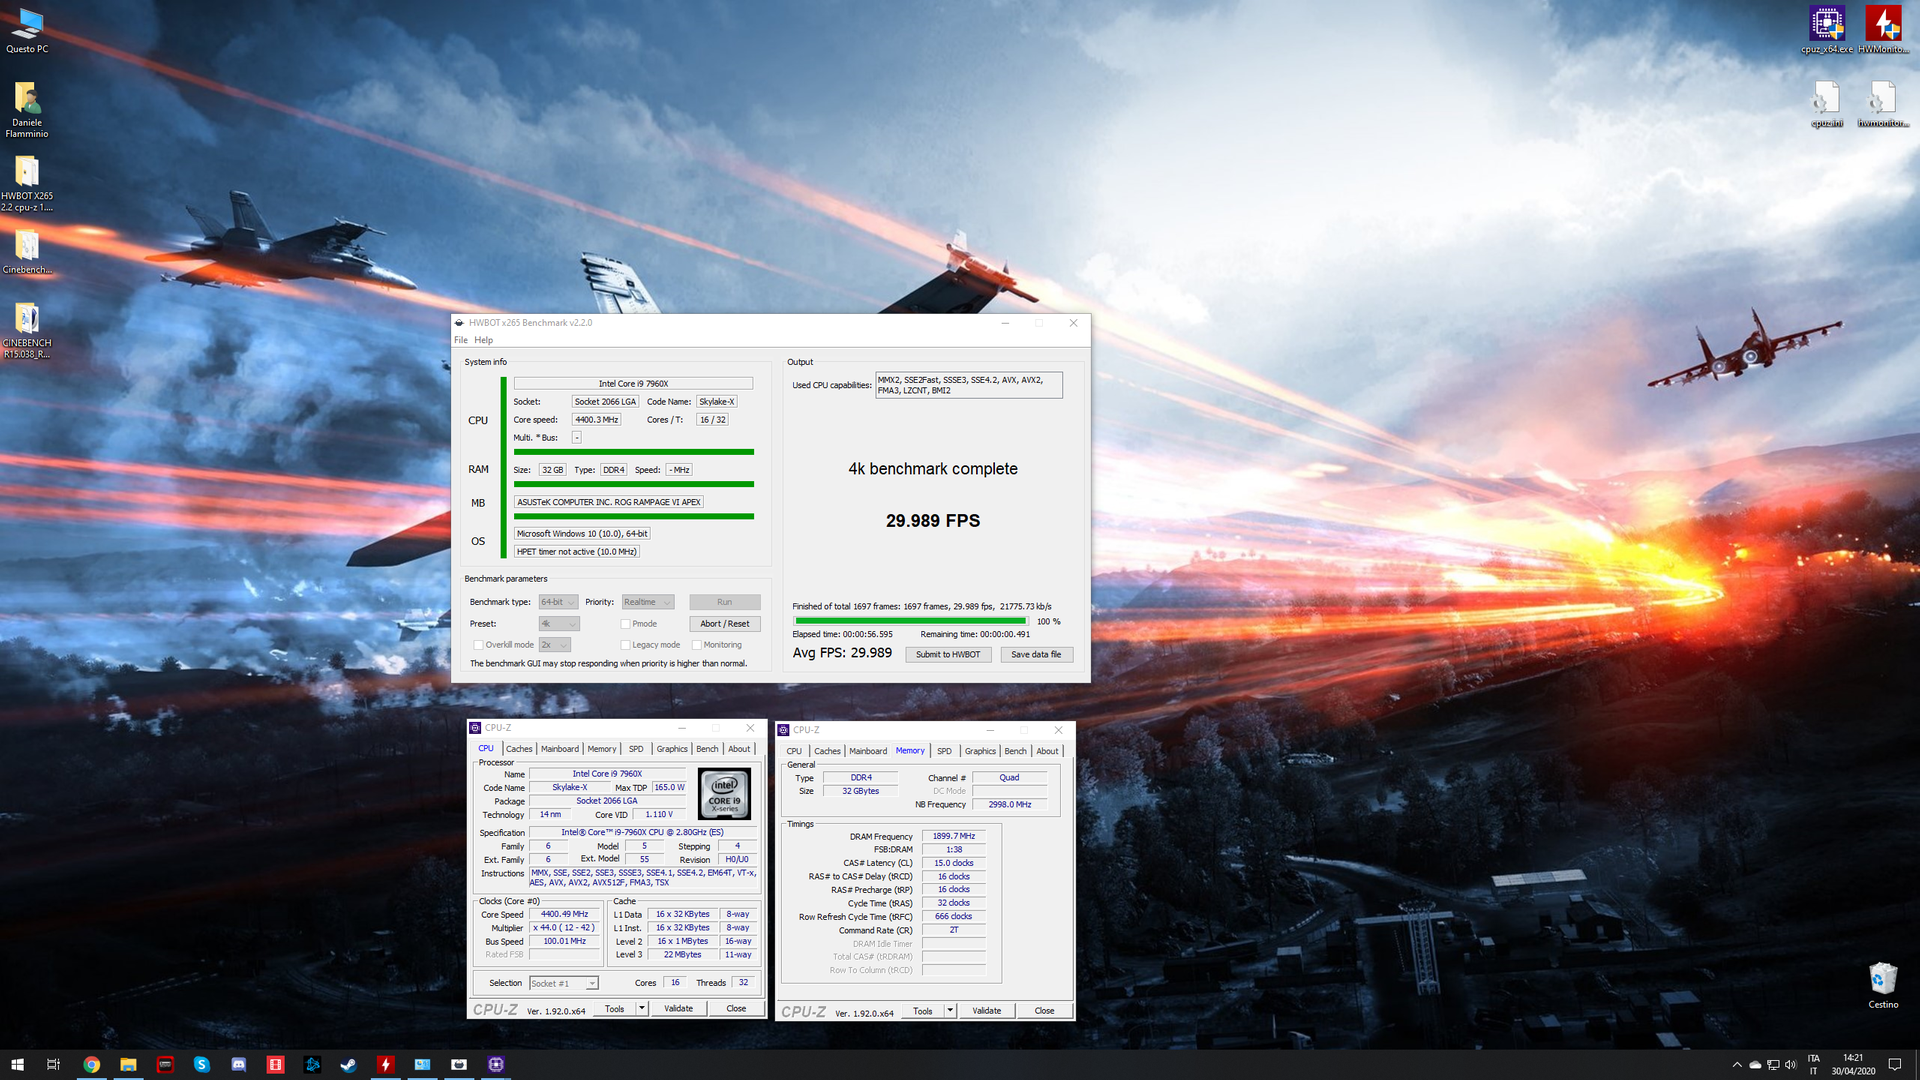Click the OneDrive cloud tray icon
1920x1080 pixels.
click(1755, 1065)
